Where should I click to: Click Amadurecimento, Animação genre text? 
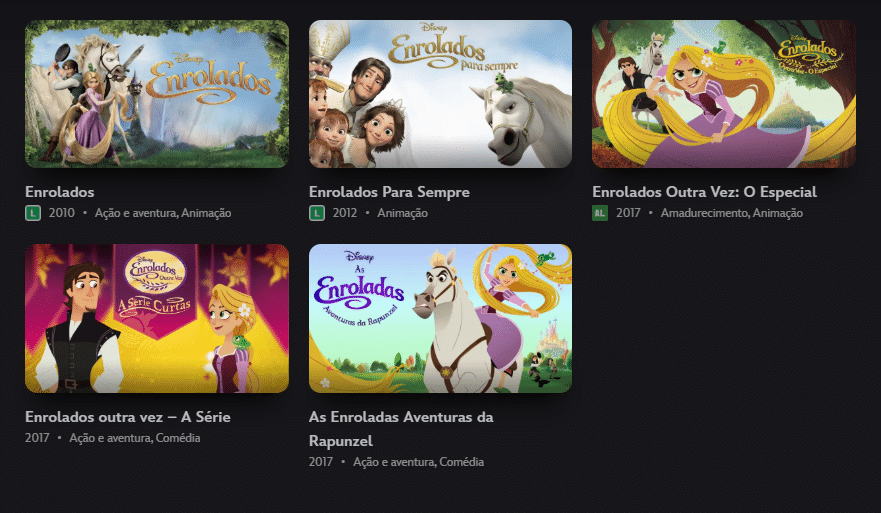pyautogui.click(x=732, y=213)
